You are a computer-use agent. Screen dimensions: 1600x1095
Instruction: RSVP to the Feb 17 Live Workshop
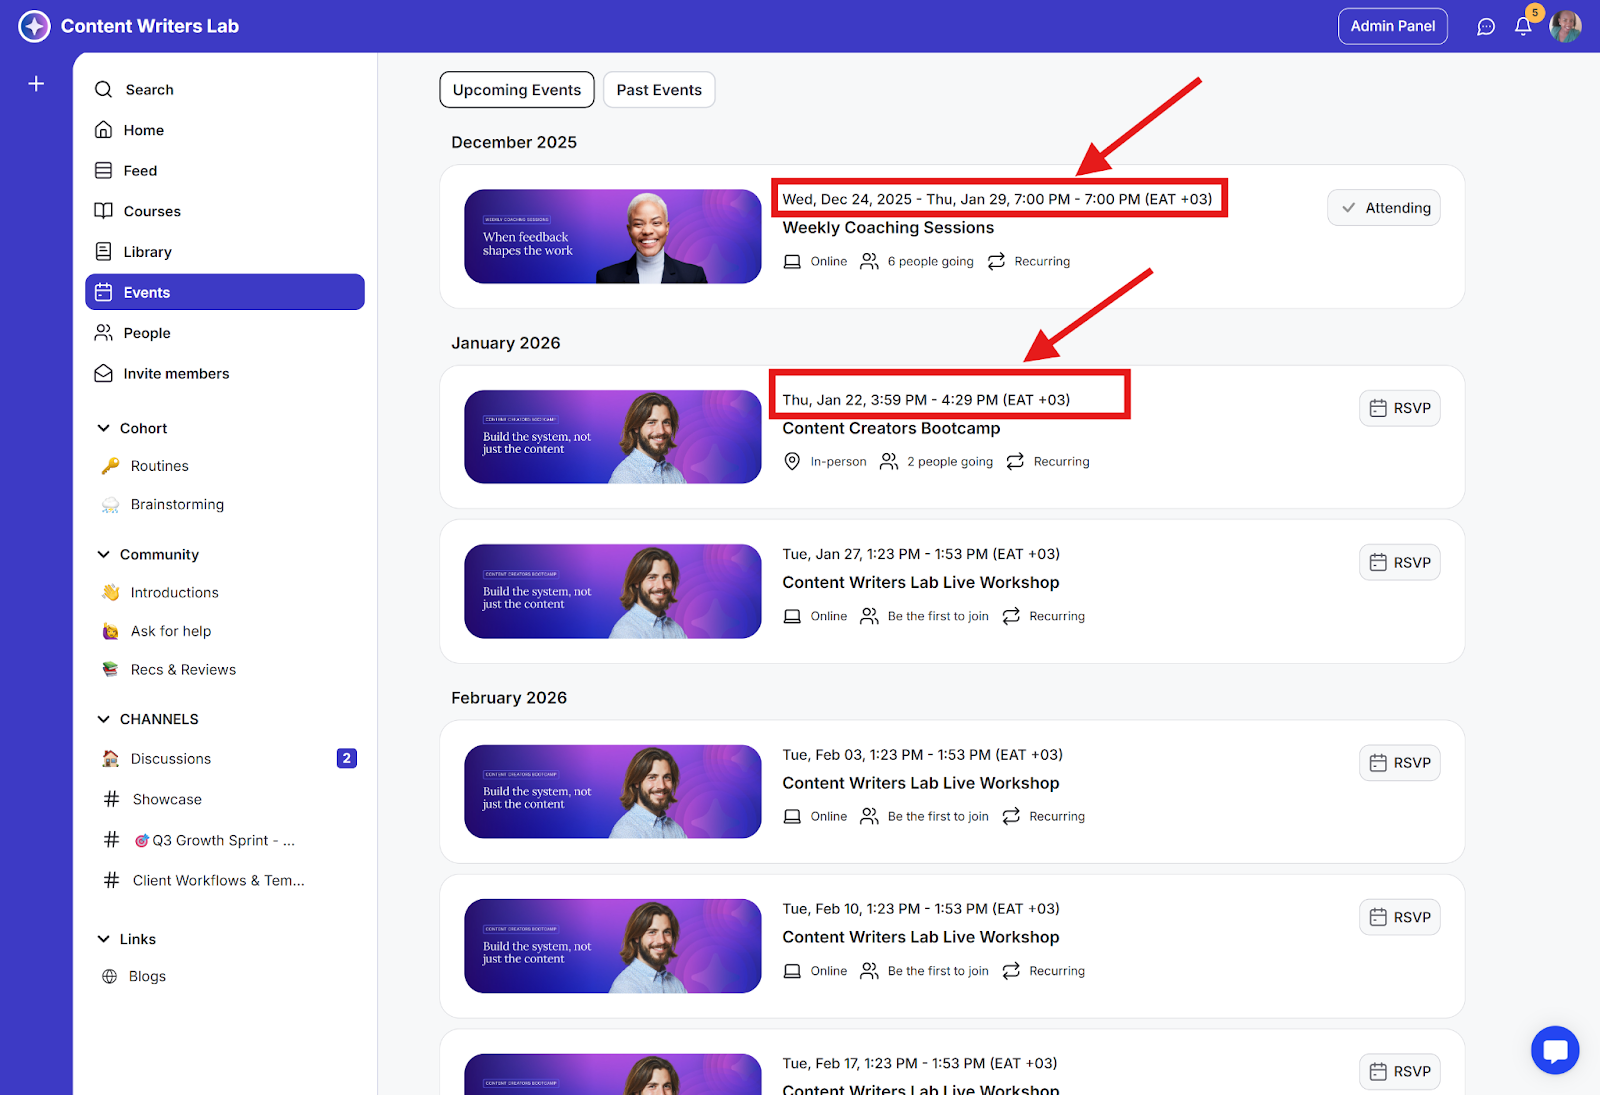tap(1400, 1072)
